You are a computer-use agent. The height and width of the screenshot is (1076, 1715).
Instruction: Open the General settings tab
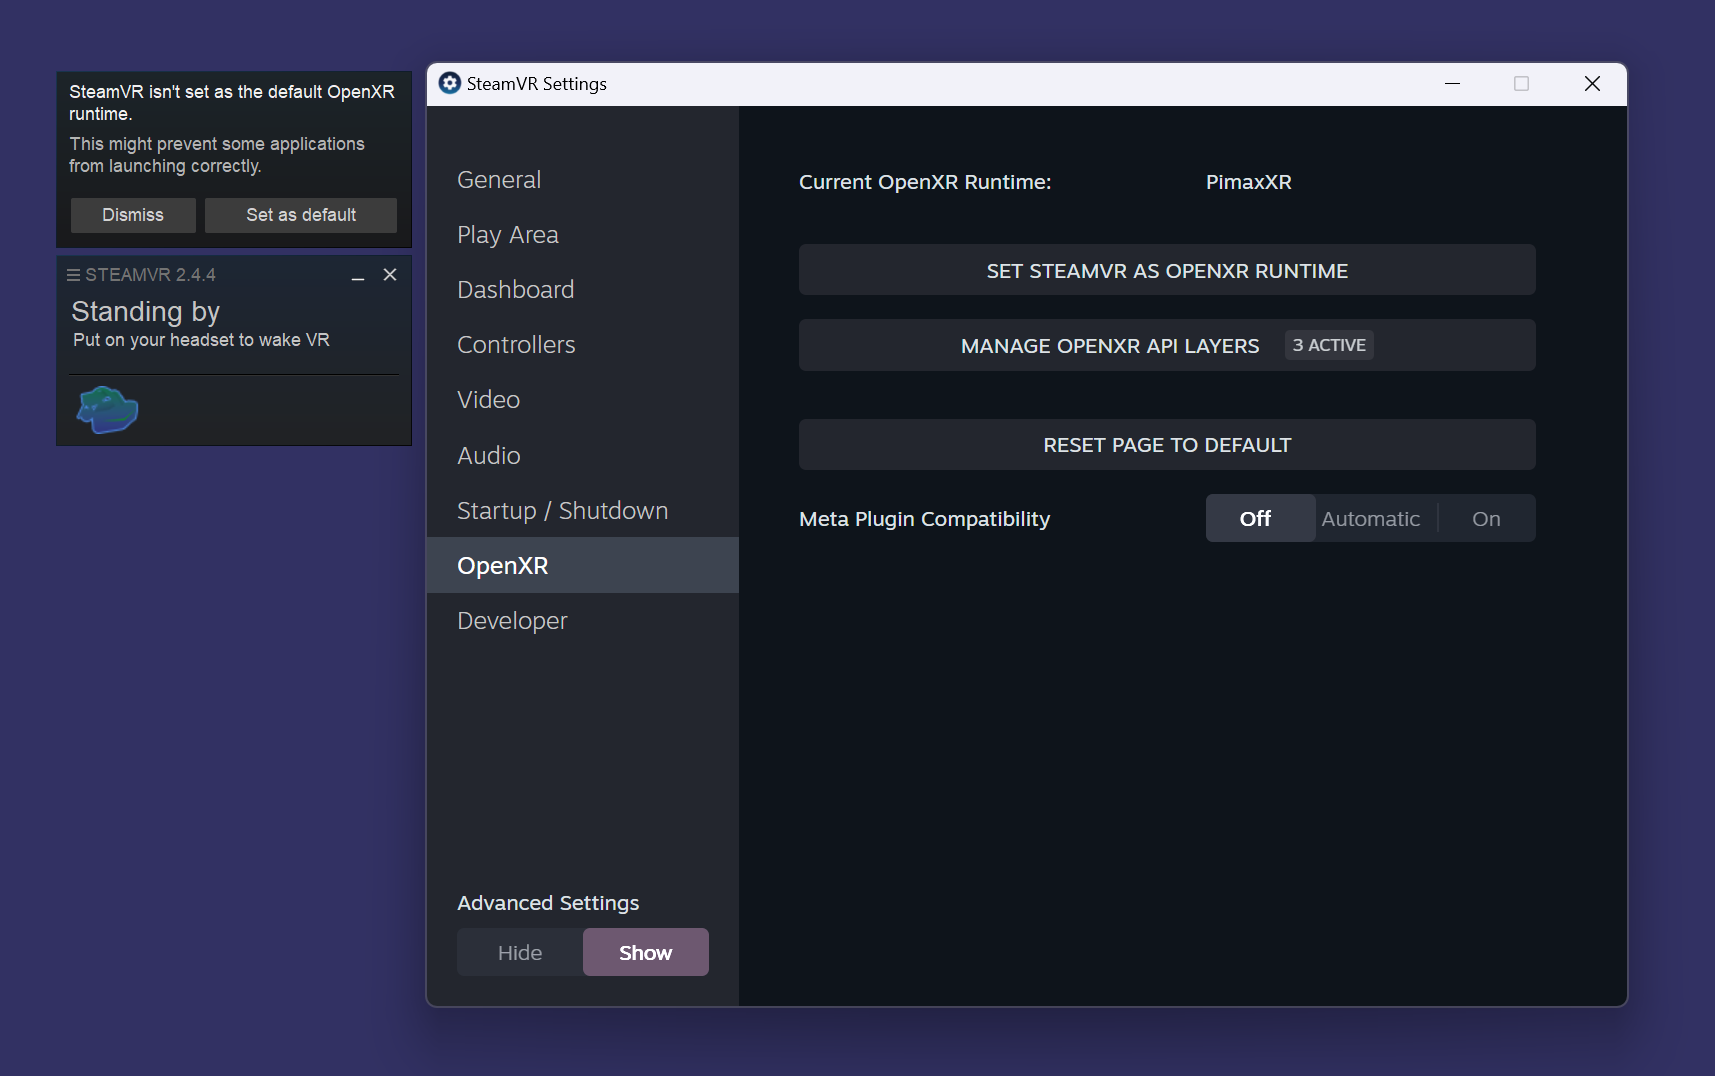pyautogui.click(x=583, y=180)
